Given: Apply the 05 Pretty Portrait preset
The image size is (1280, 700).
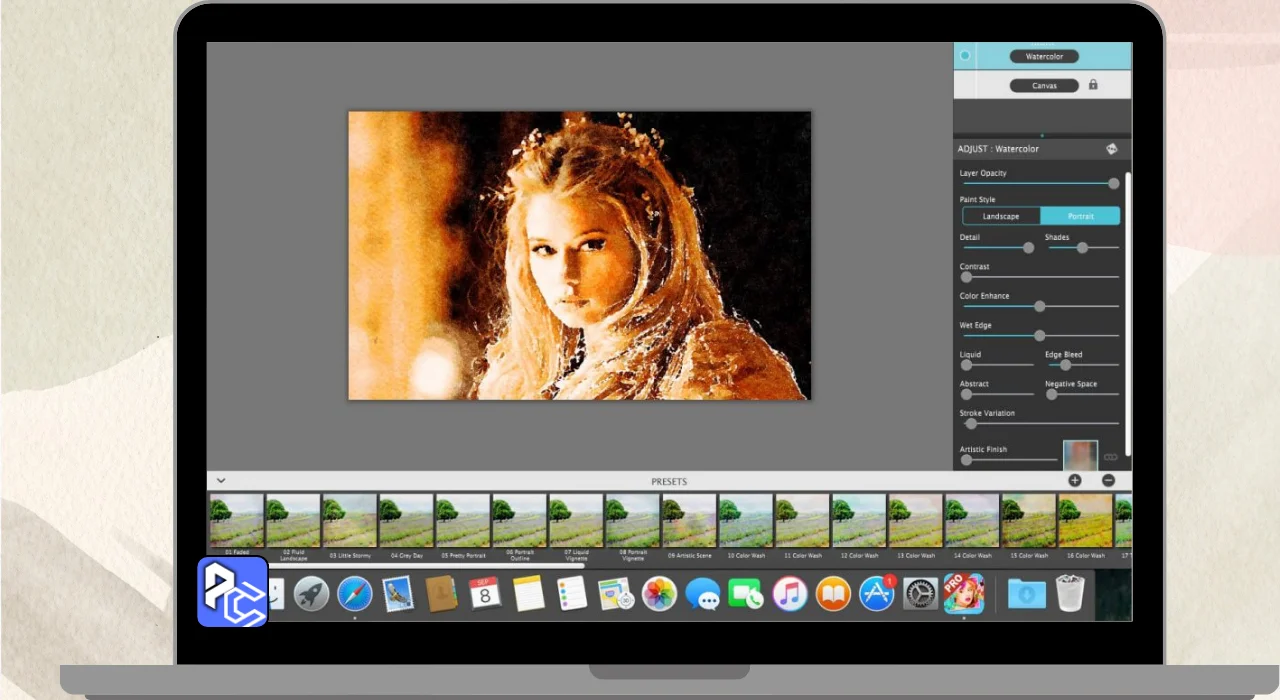Looking at the screenshot, I should point(462,520).
